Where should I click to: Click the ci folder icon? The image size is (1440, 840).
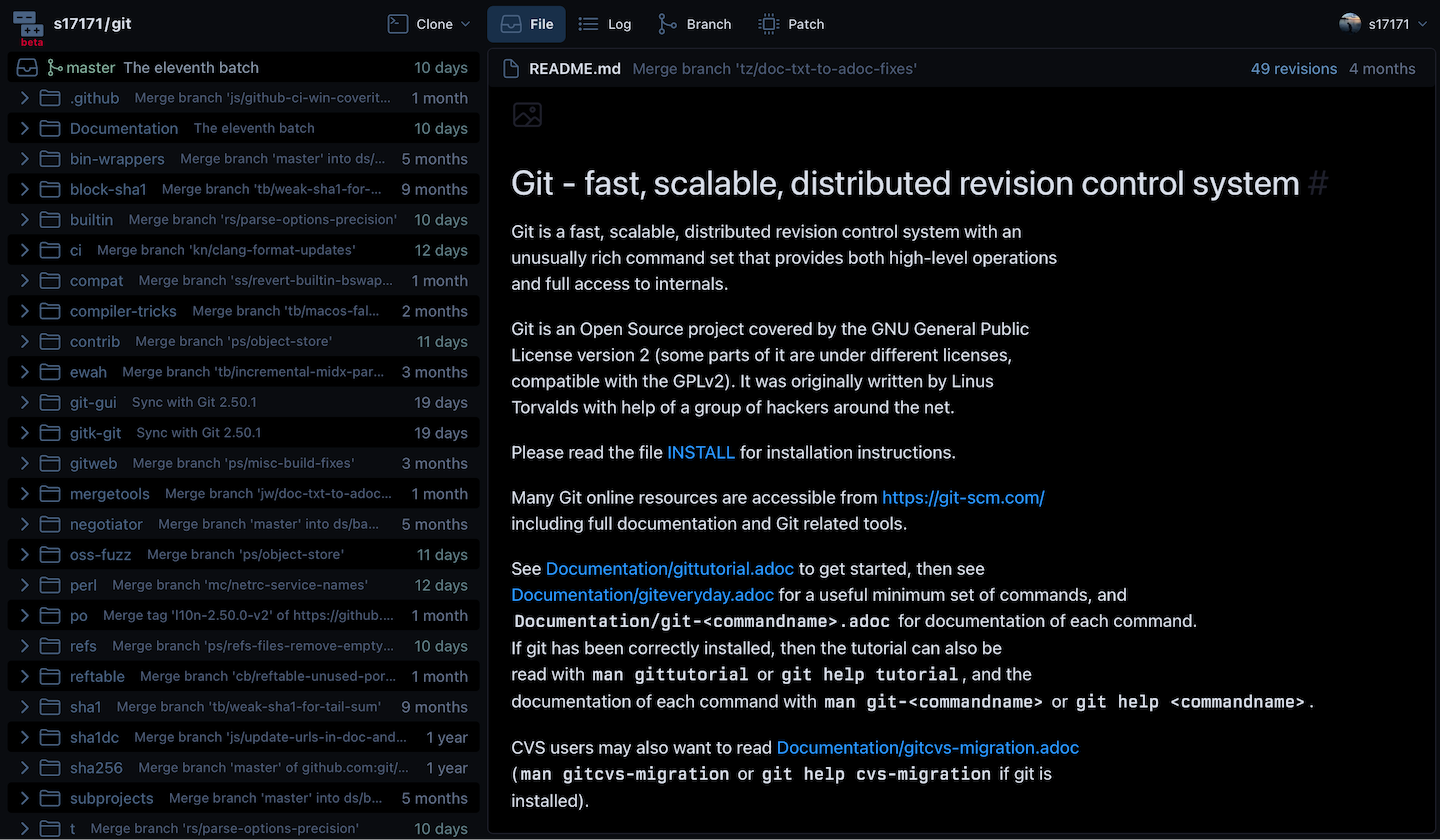50,250
